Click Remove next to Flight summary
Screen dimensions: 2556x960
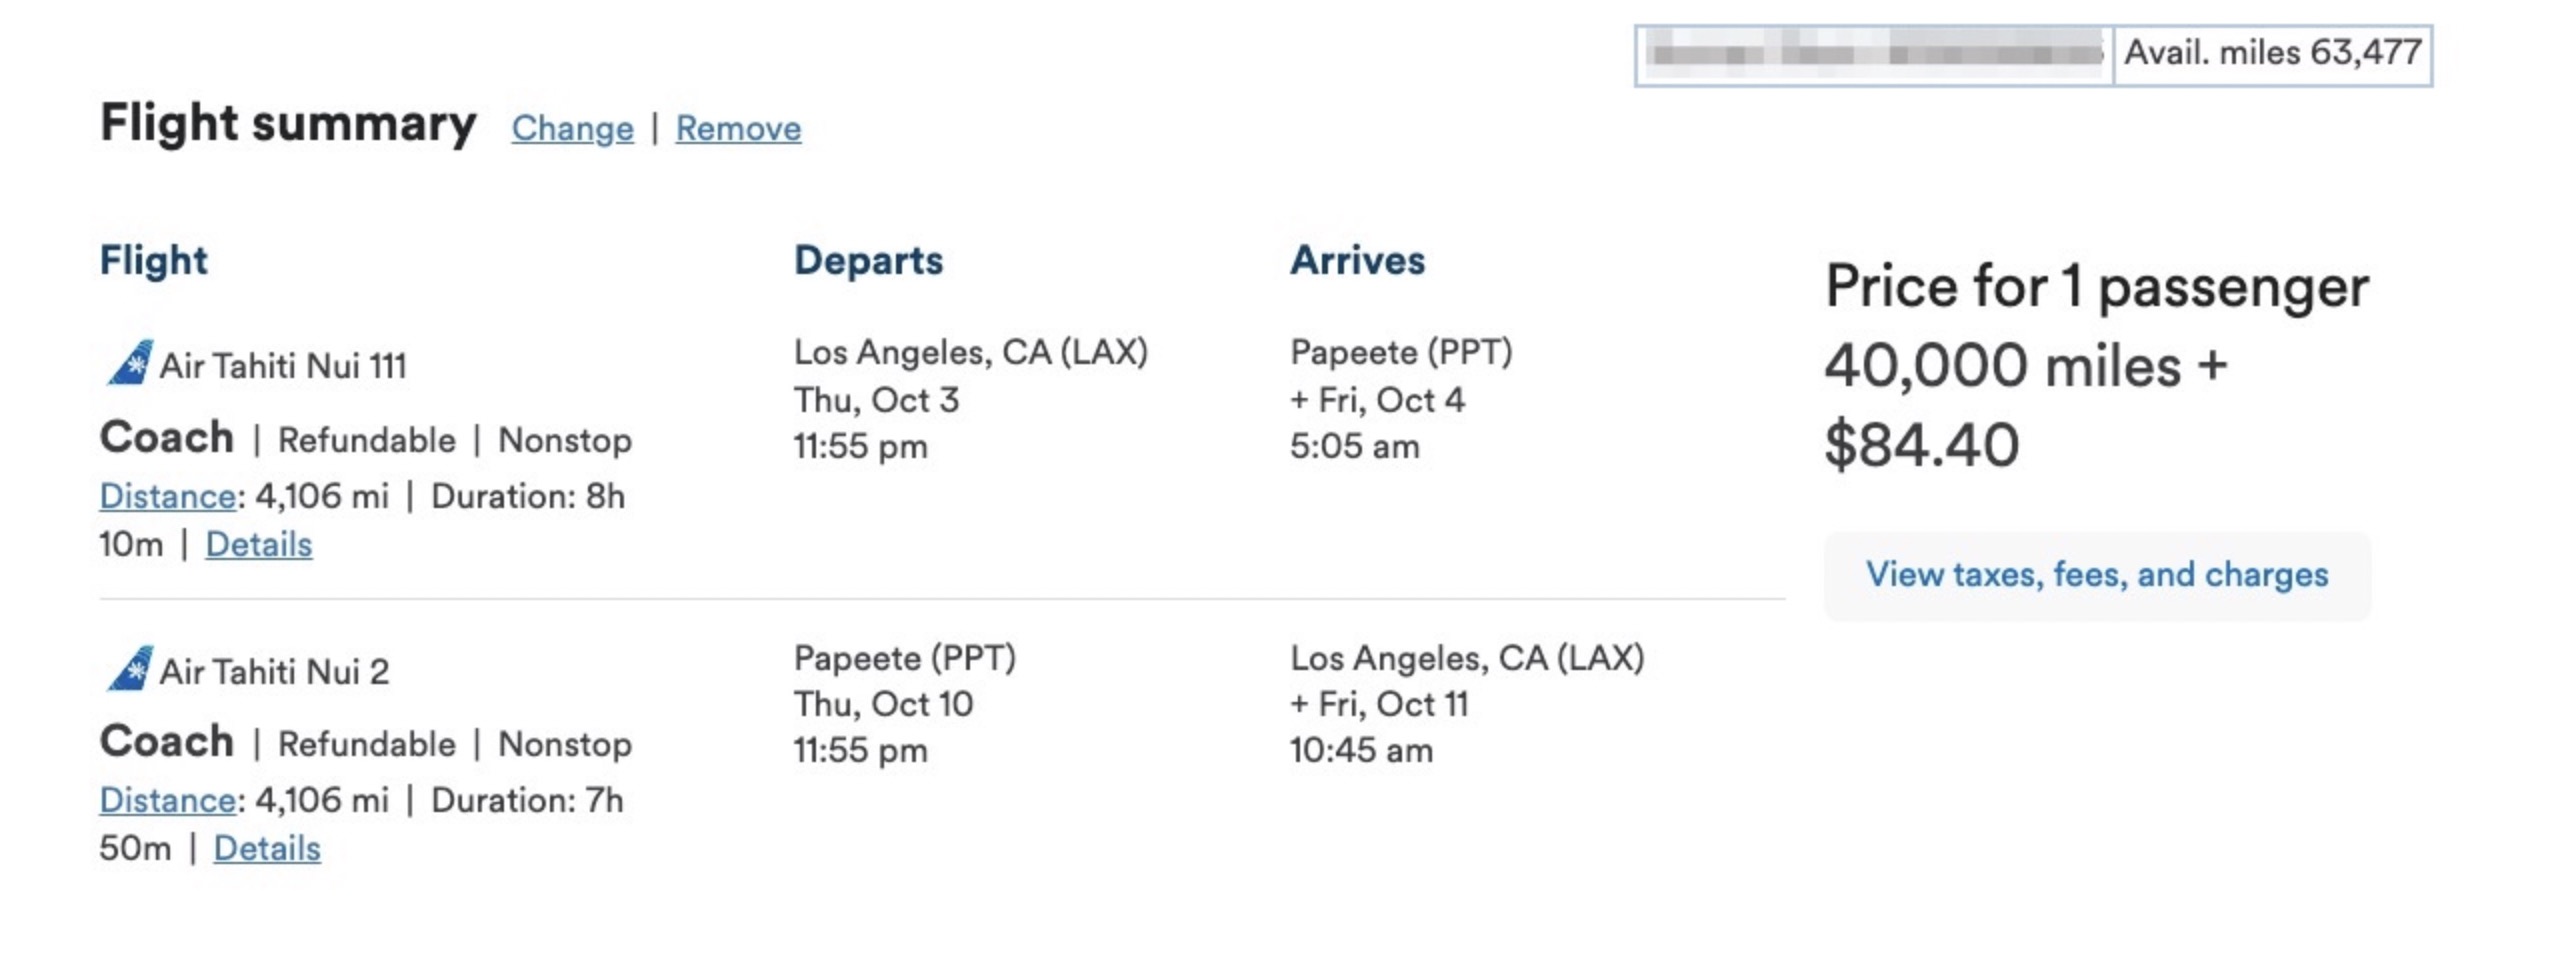pyautogui.click(x=738, y=128)
